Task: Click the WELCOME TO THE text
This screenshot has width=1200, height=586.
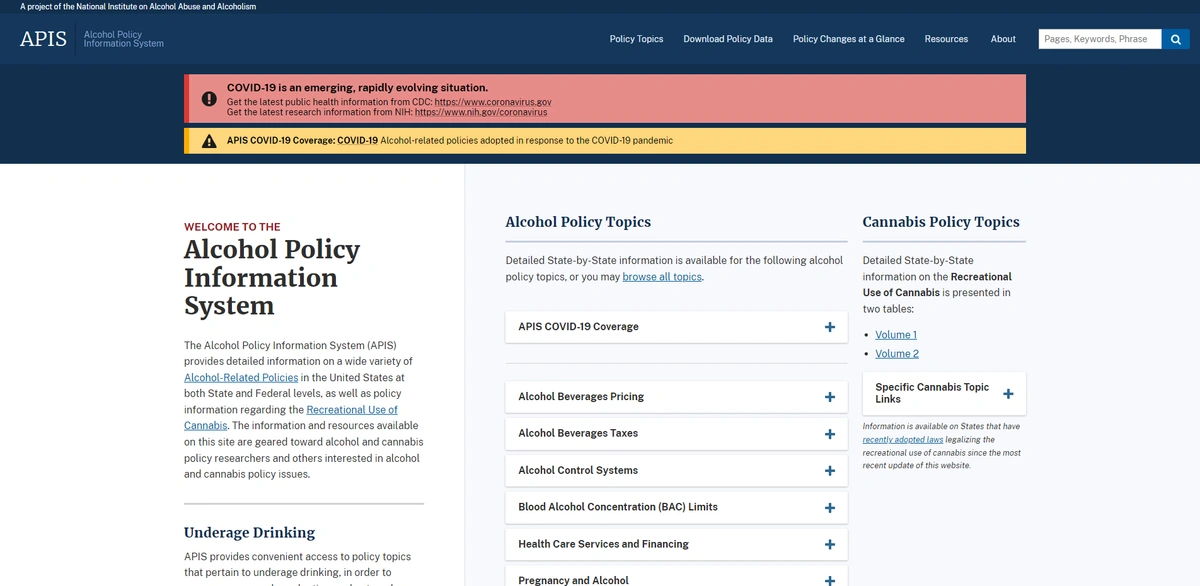Action: (232, 227)
